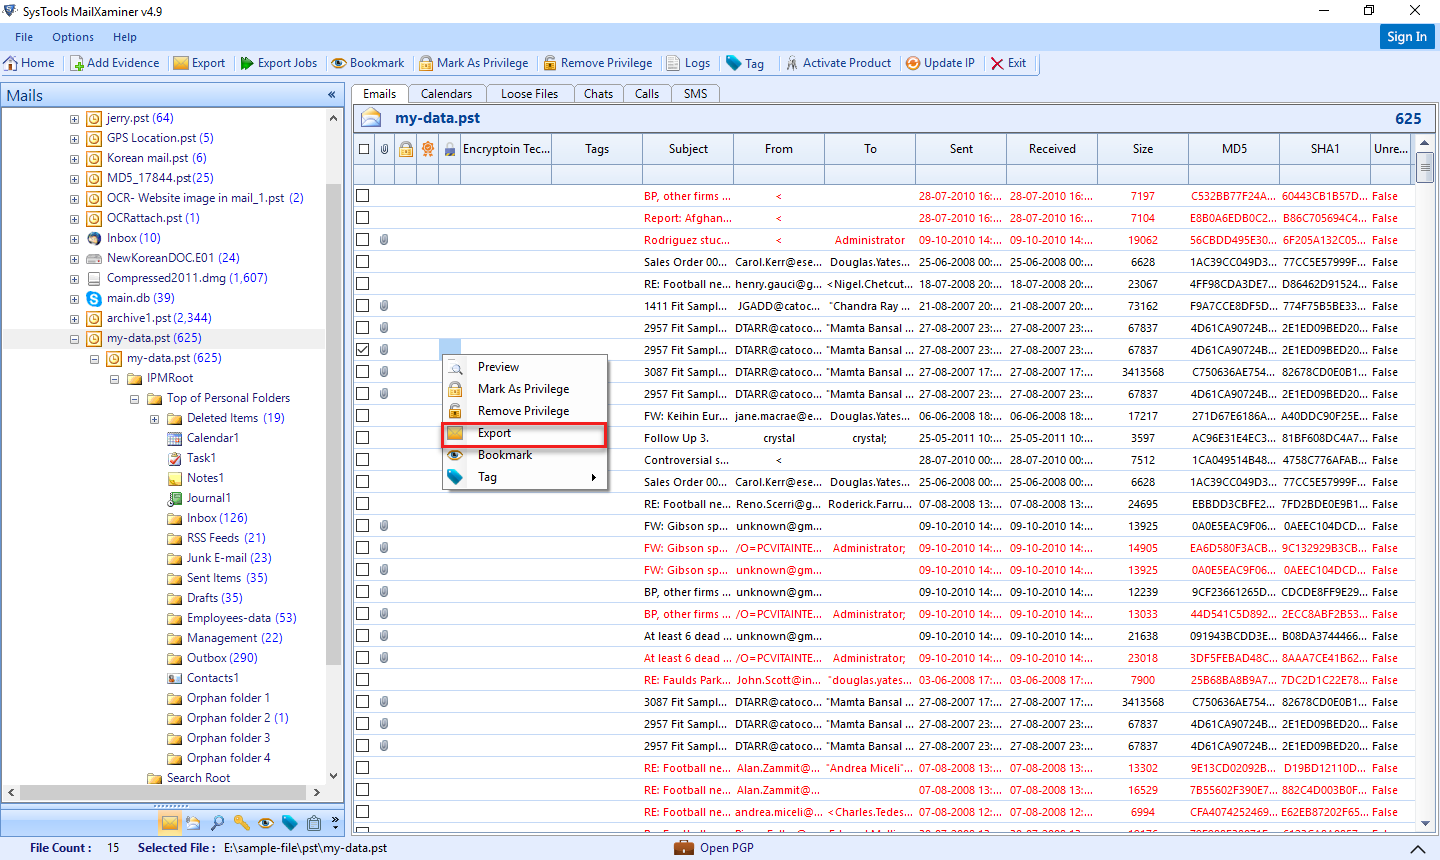Click the tag icon in bottom bar

(x=289, y=823)
